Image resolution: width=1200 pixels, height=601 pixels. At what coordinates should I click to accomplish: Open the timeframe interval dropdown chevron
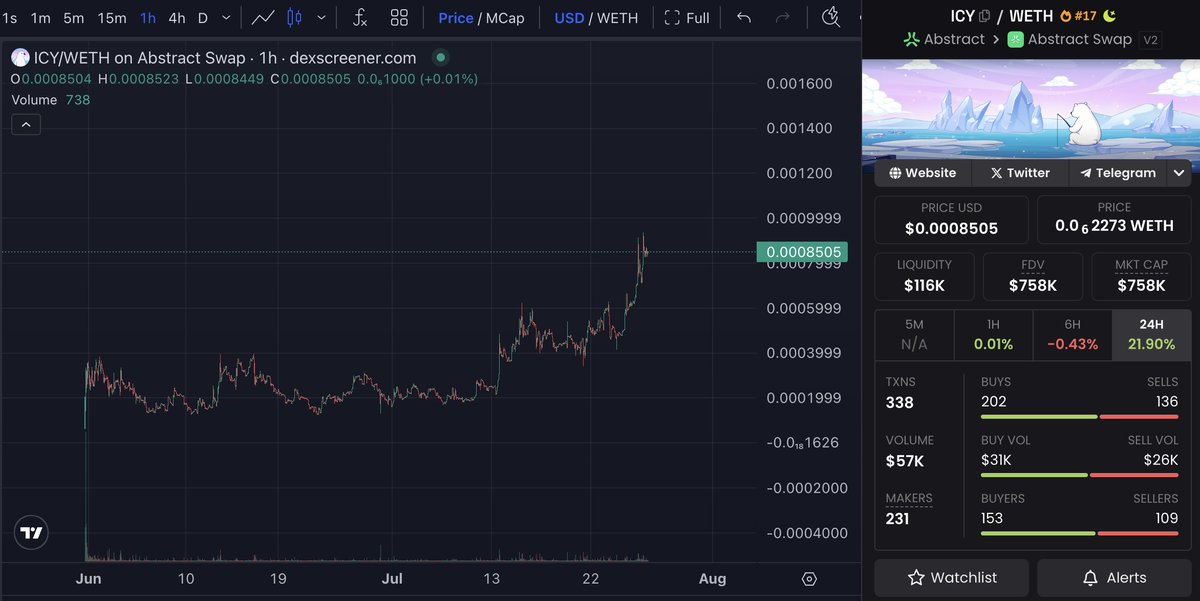point(227,18)
